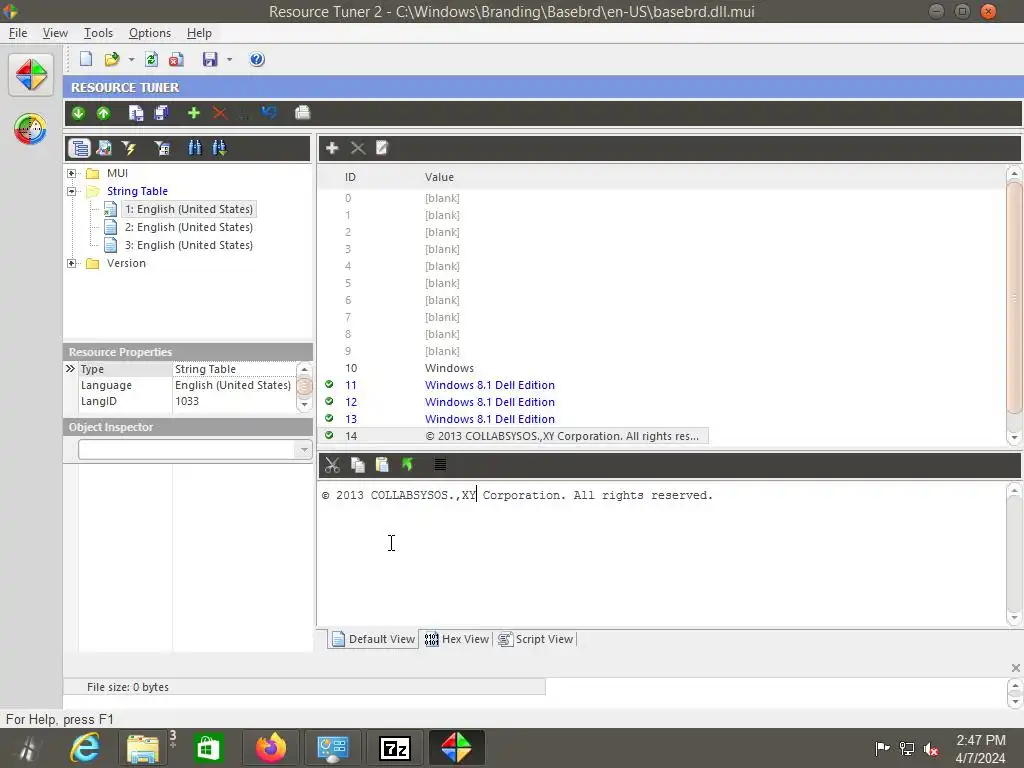Save the file with the floppy disk icon
Viewport: 1024px width, 768px height.
pos(210,59)
